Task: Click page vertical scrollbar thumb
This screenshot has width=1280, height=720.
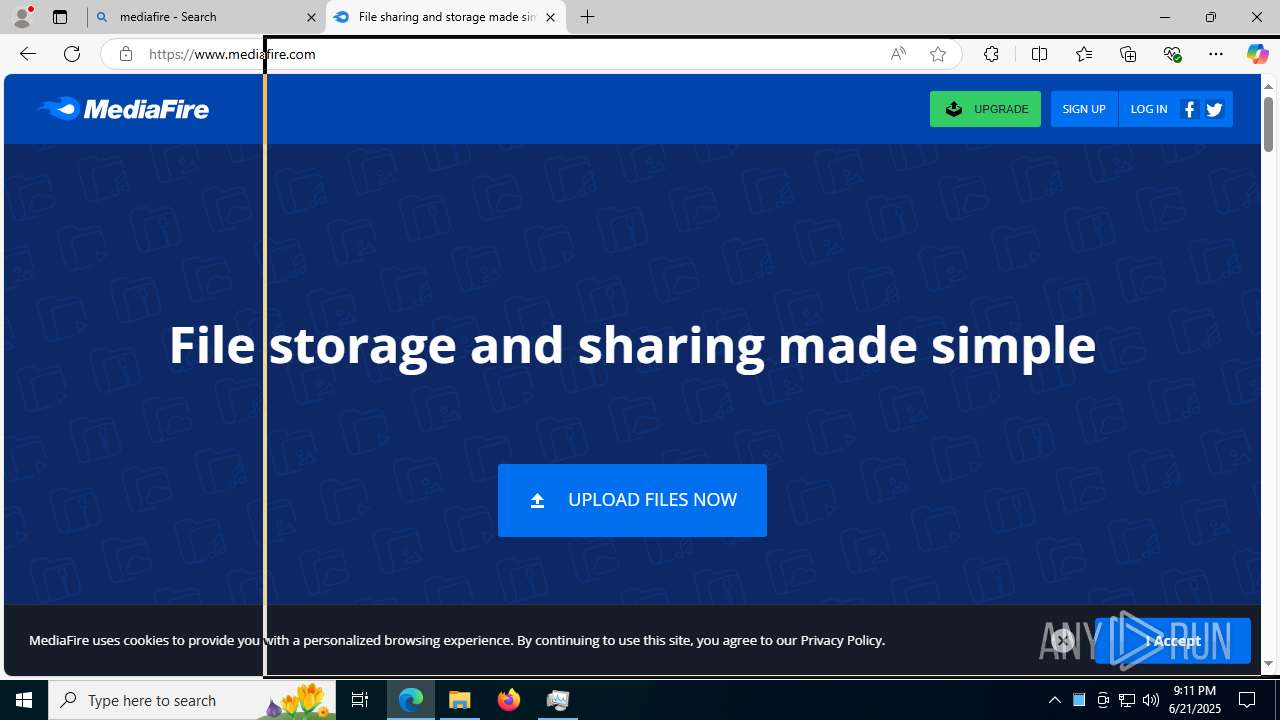Action: (x=1268, y=125)
